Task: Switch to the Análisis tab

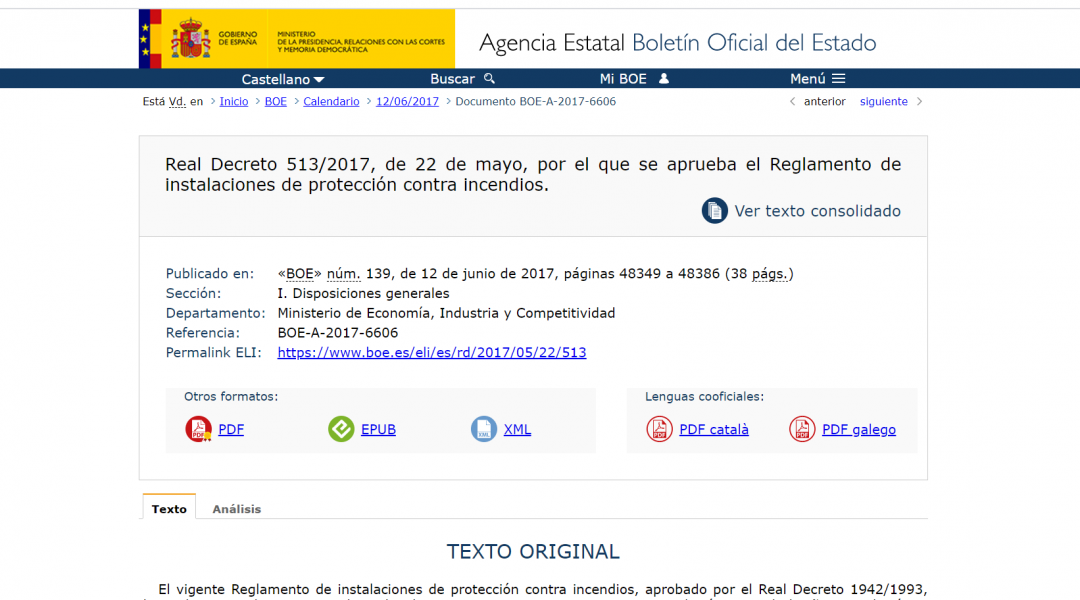Action: 236,509
